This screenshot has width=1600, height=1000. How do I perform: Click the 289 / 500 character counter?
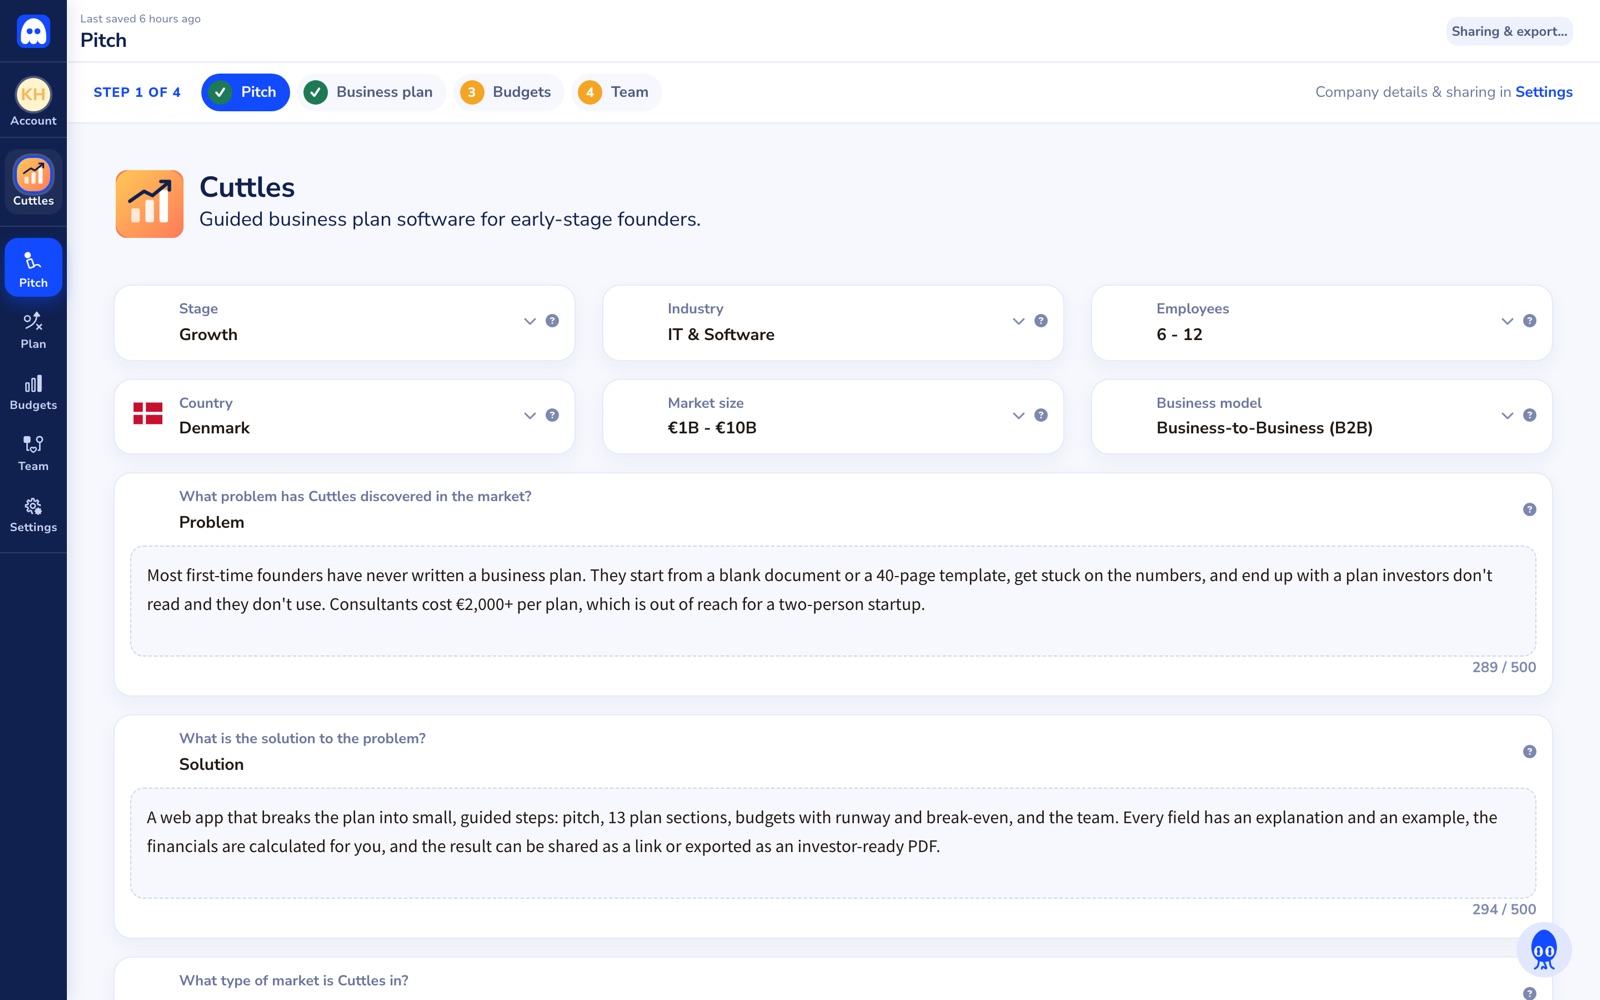1504,667
